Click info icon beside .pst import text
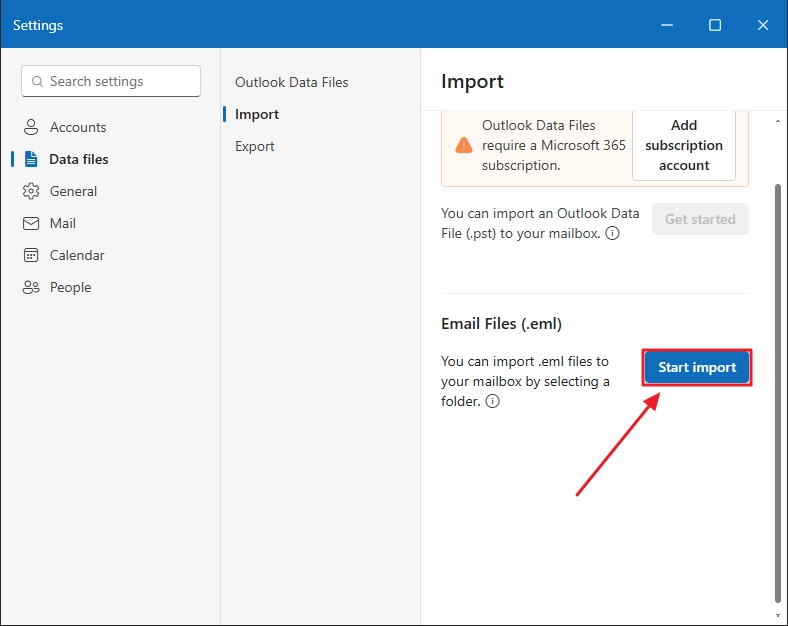 pos(612,233)
